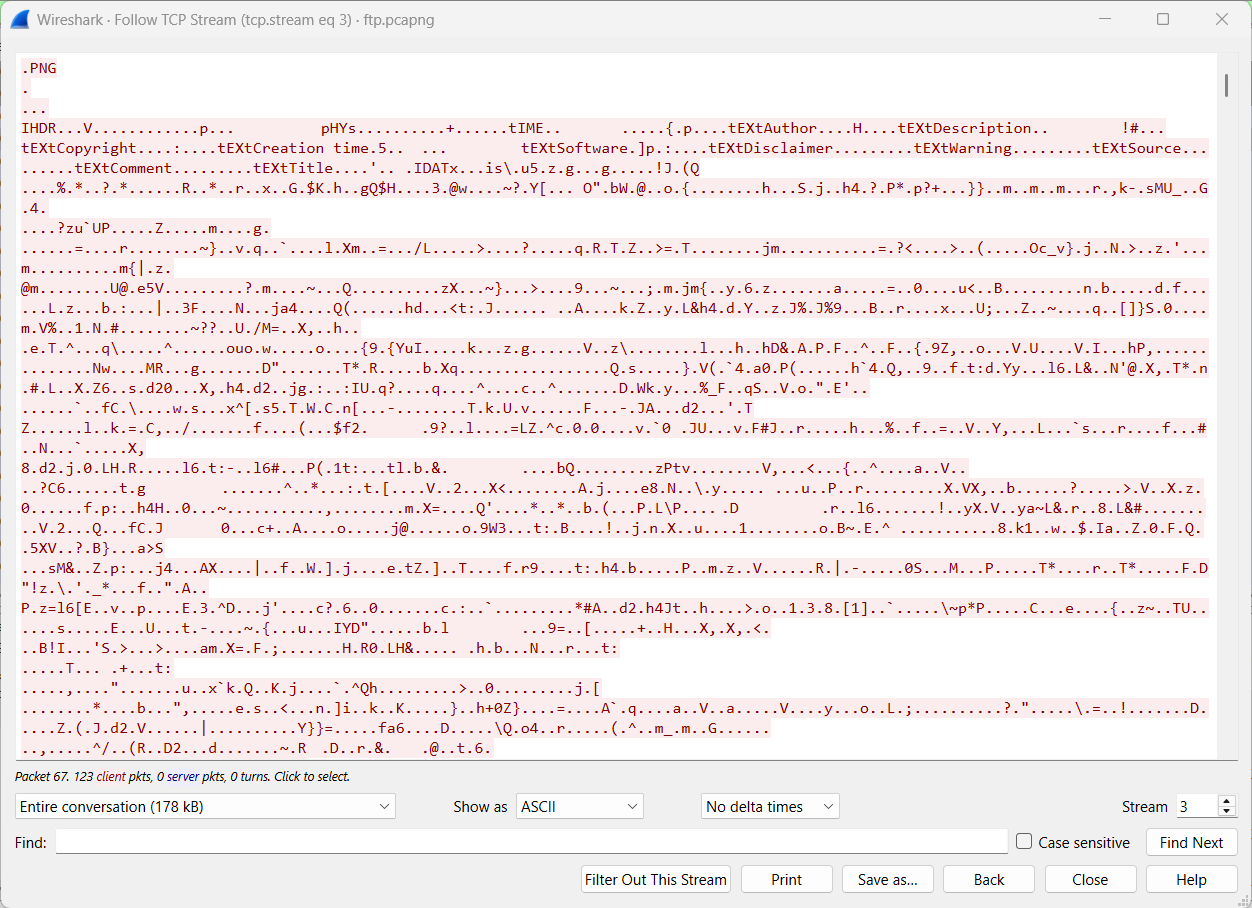Expand the Show as ASCII dropdown

tap(579, 806)
